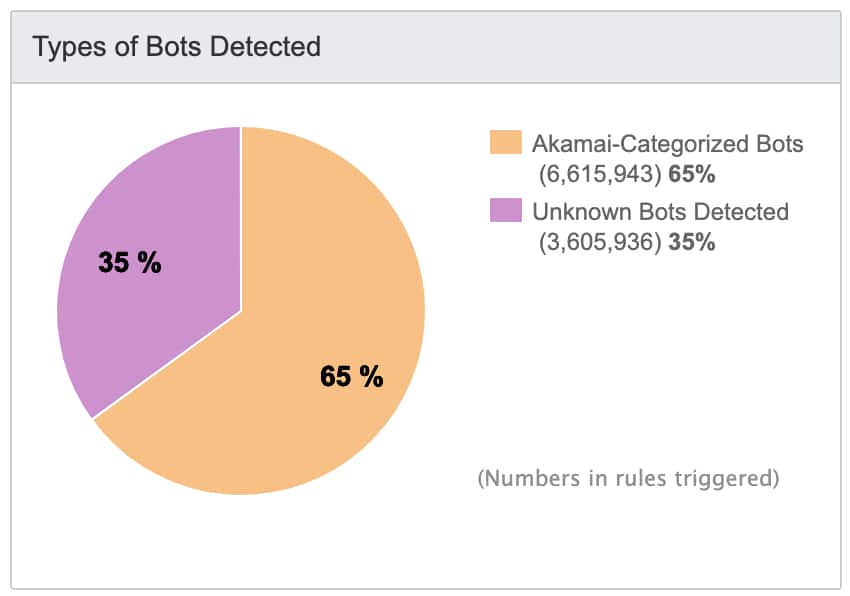
Task: Click the bold 35% in the legend
Action: pos(692,242)
